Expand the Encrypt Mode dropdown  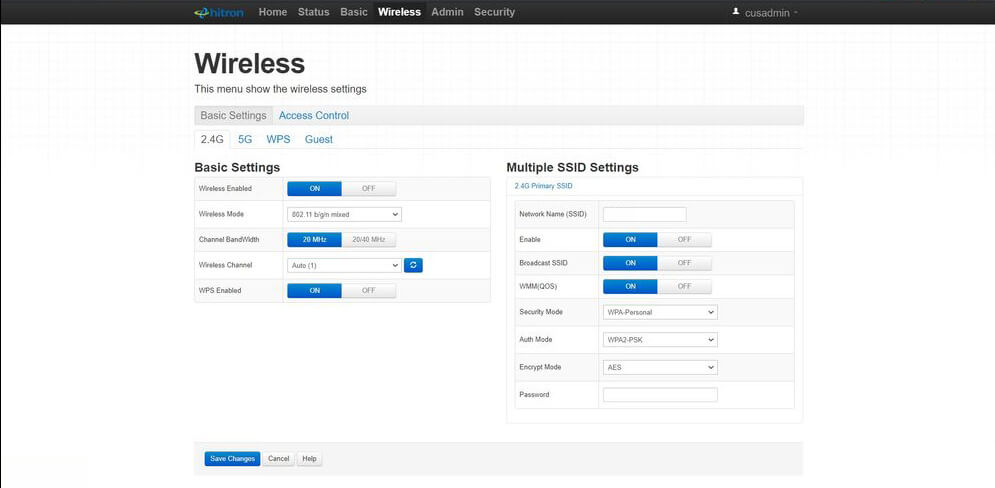tap(660, 367)
